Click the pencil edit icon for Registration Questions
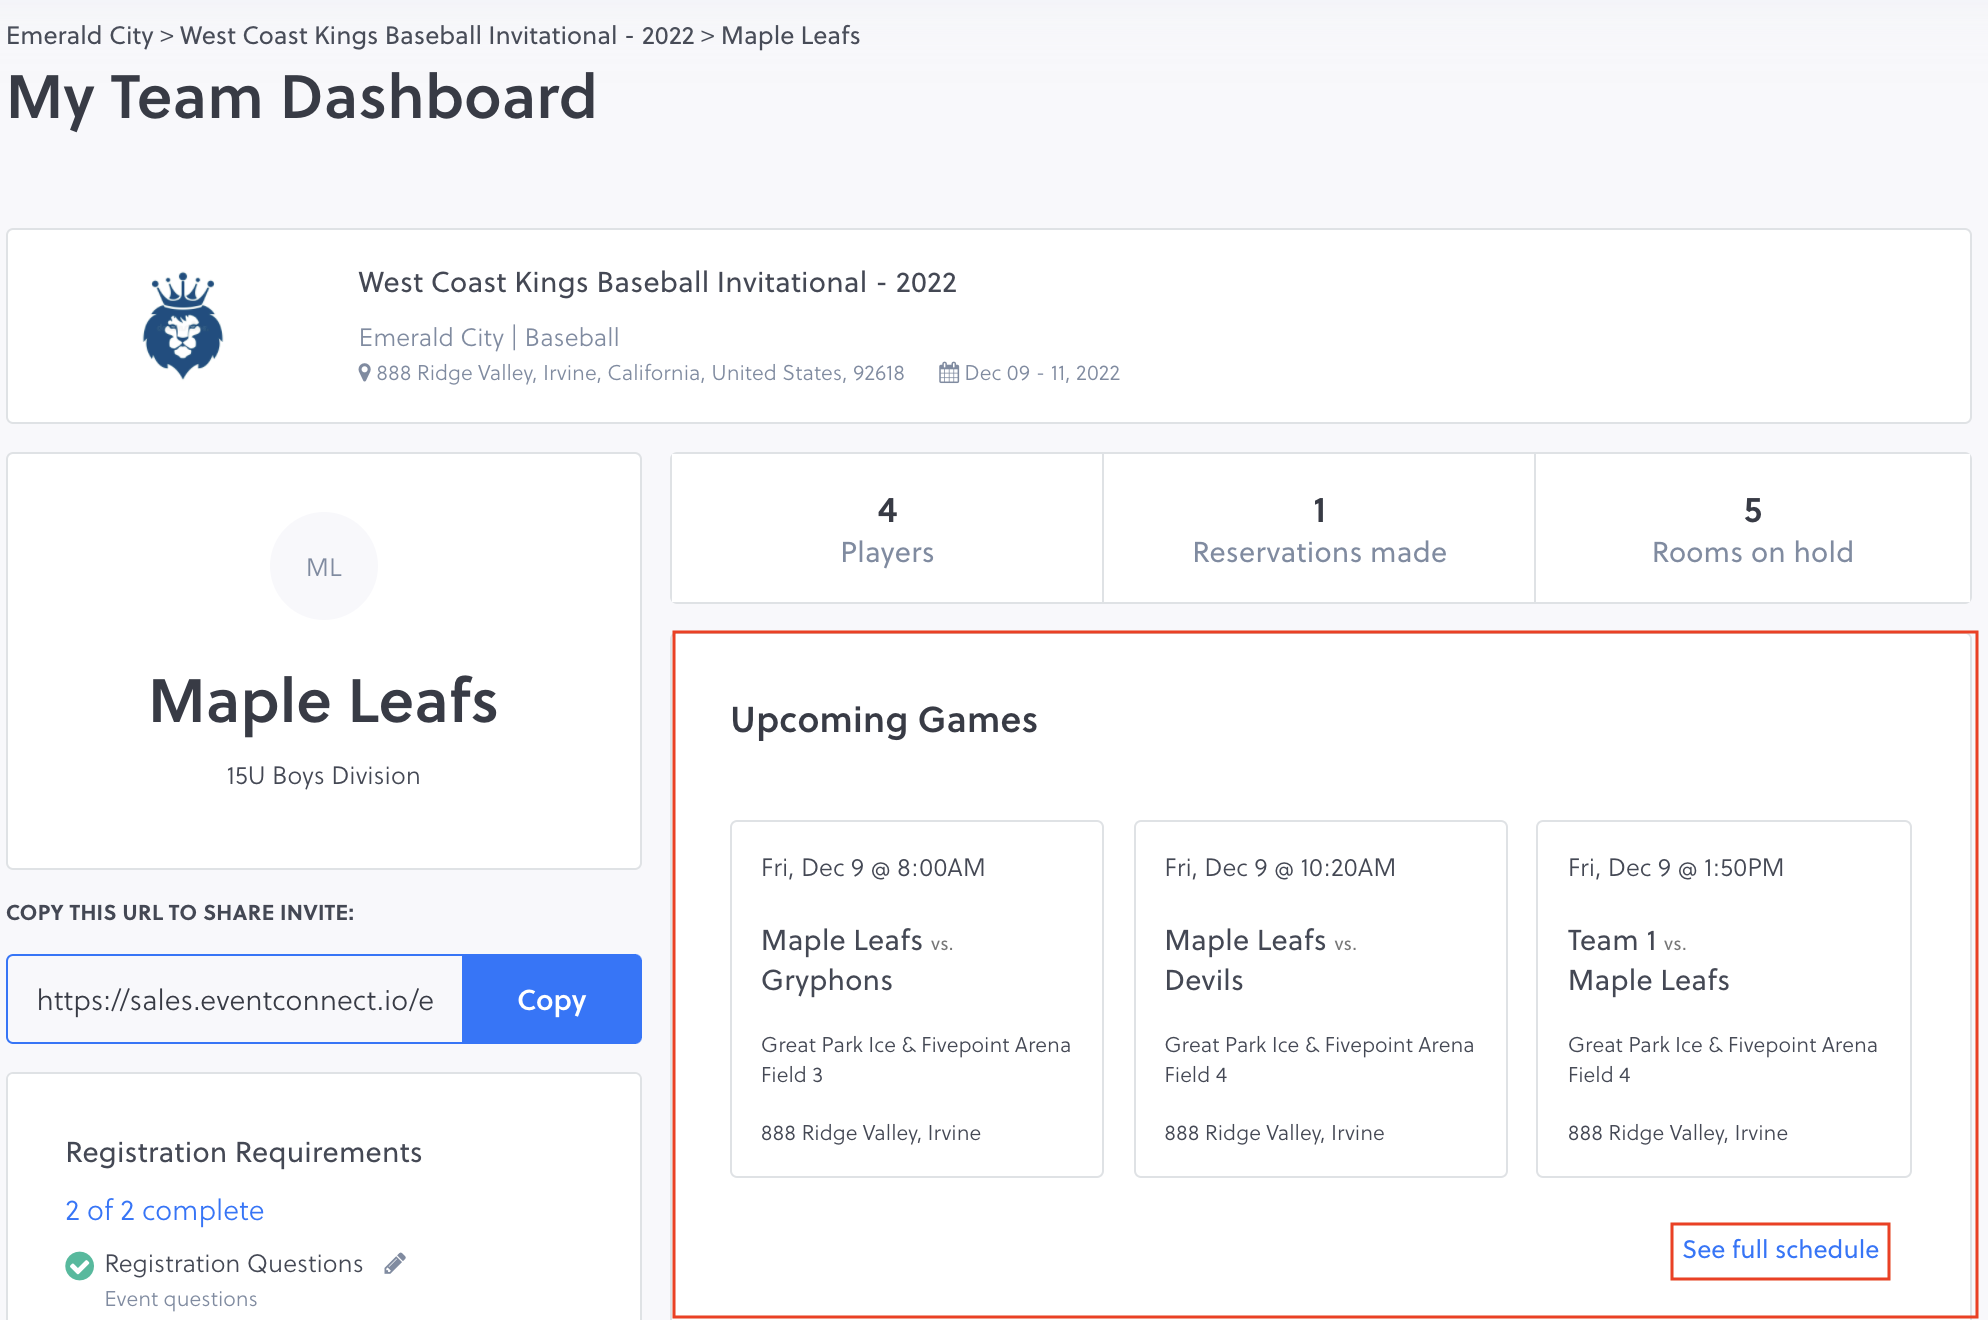 [x=395, y=1263]
